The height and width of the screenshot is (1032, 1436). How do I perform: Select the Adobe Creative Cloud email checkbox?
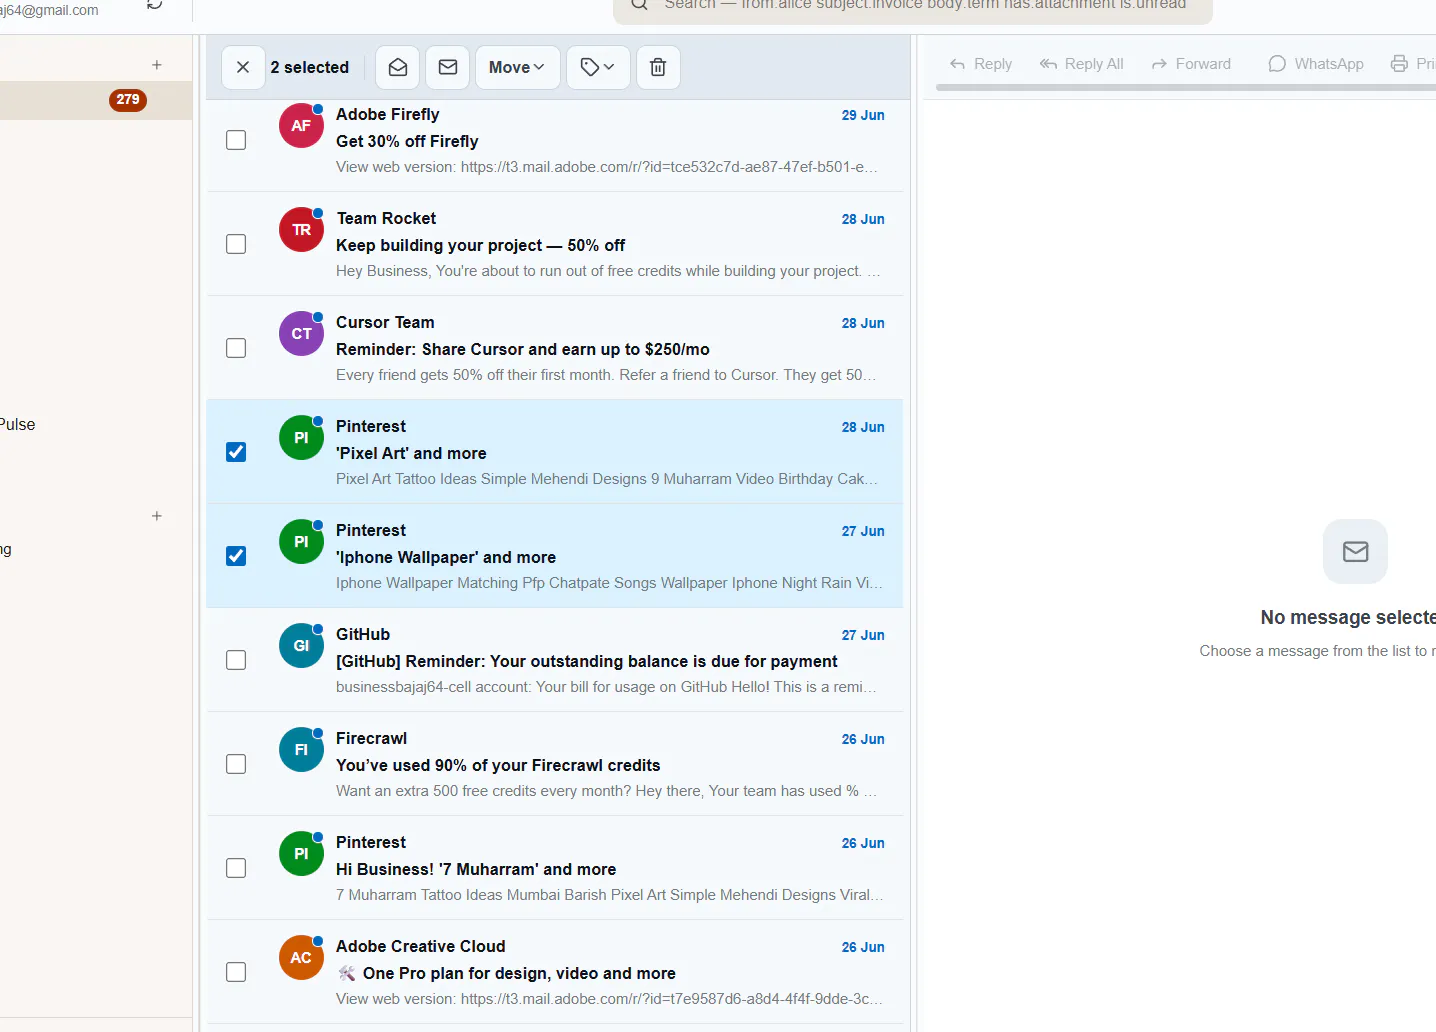(x=236, y=972)
